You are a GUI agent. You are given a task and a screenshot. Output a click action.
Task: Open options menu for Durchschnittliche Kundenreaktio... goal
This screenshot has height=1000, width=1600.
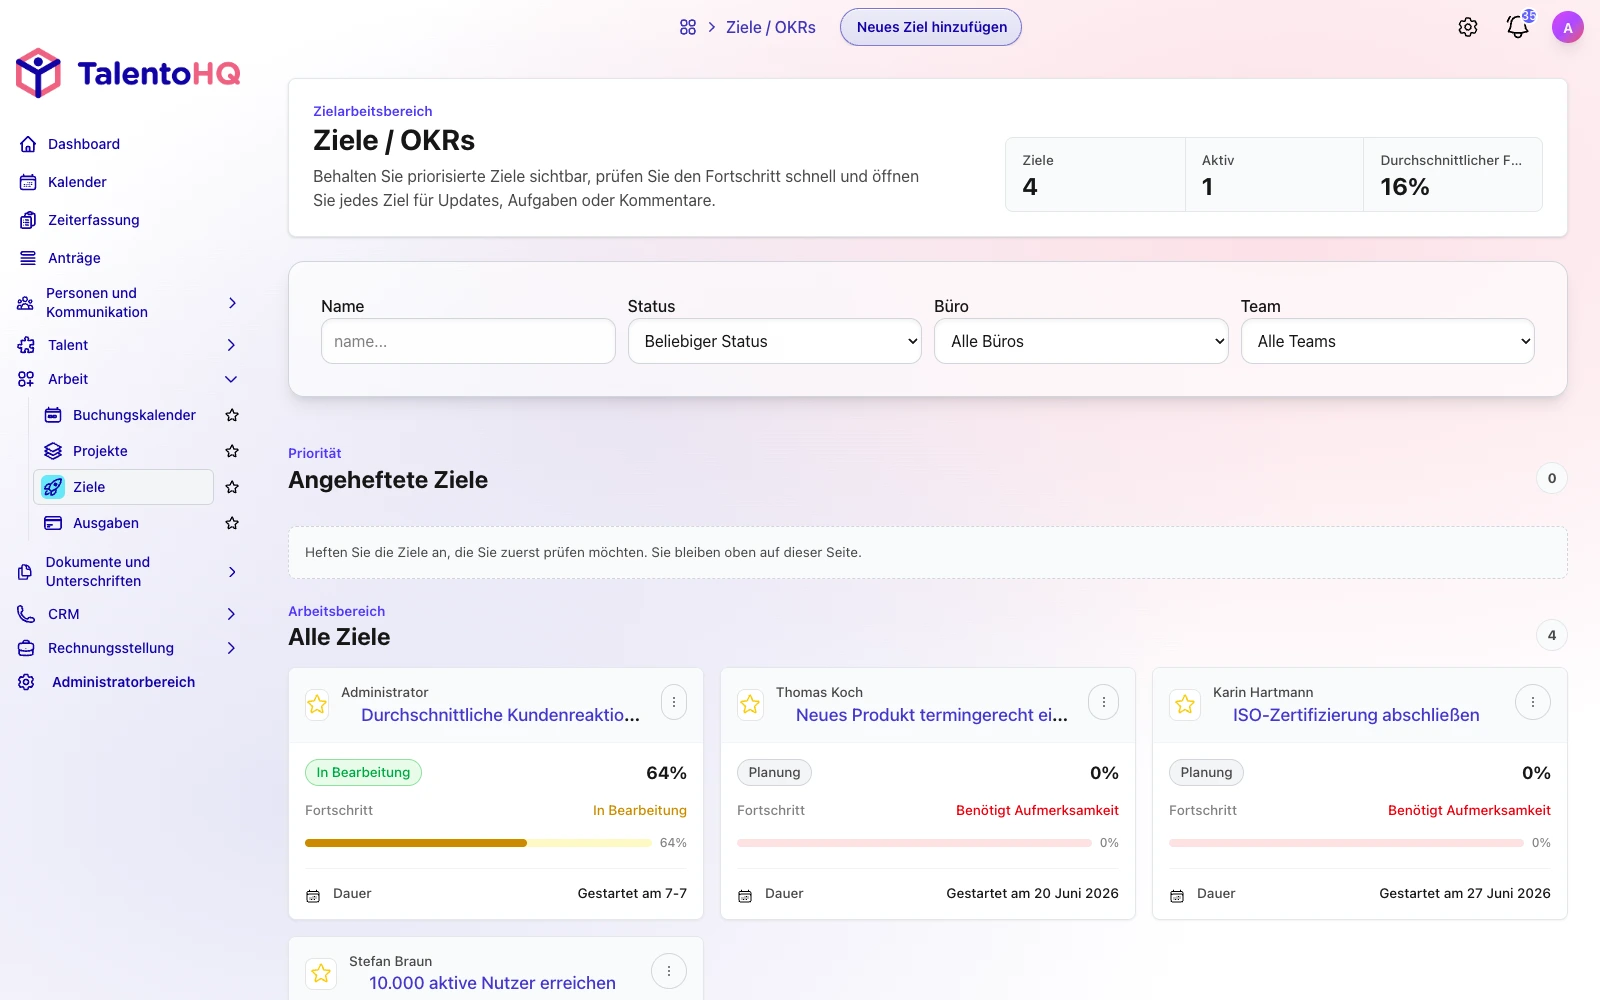pos(674,702)
